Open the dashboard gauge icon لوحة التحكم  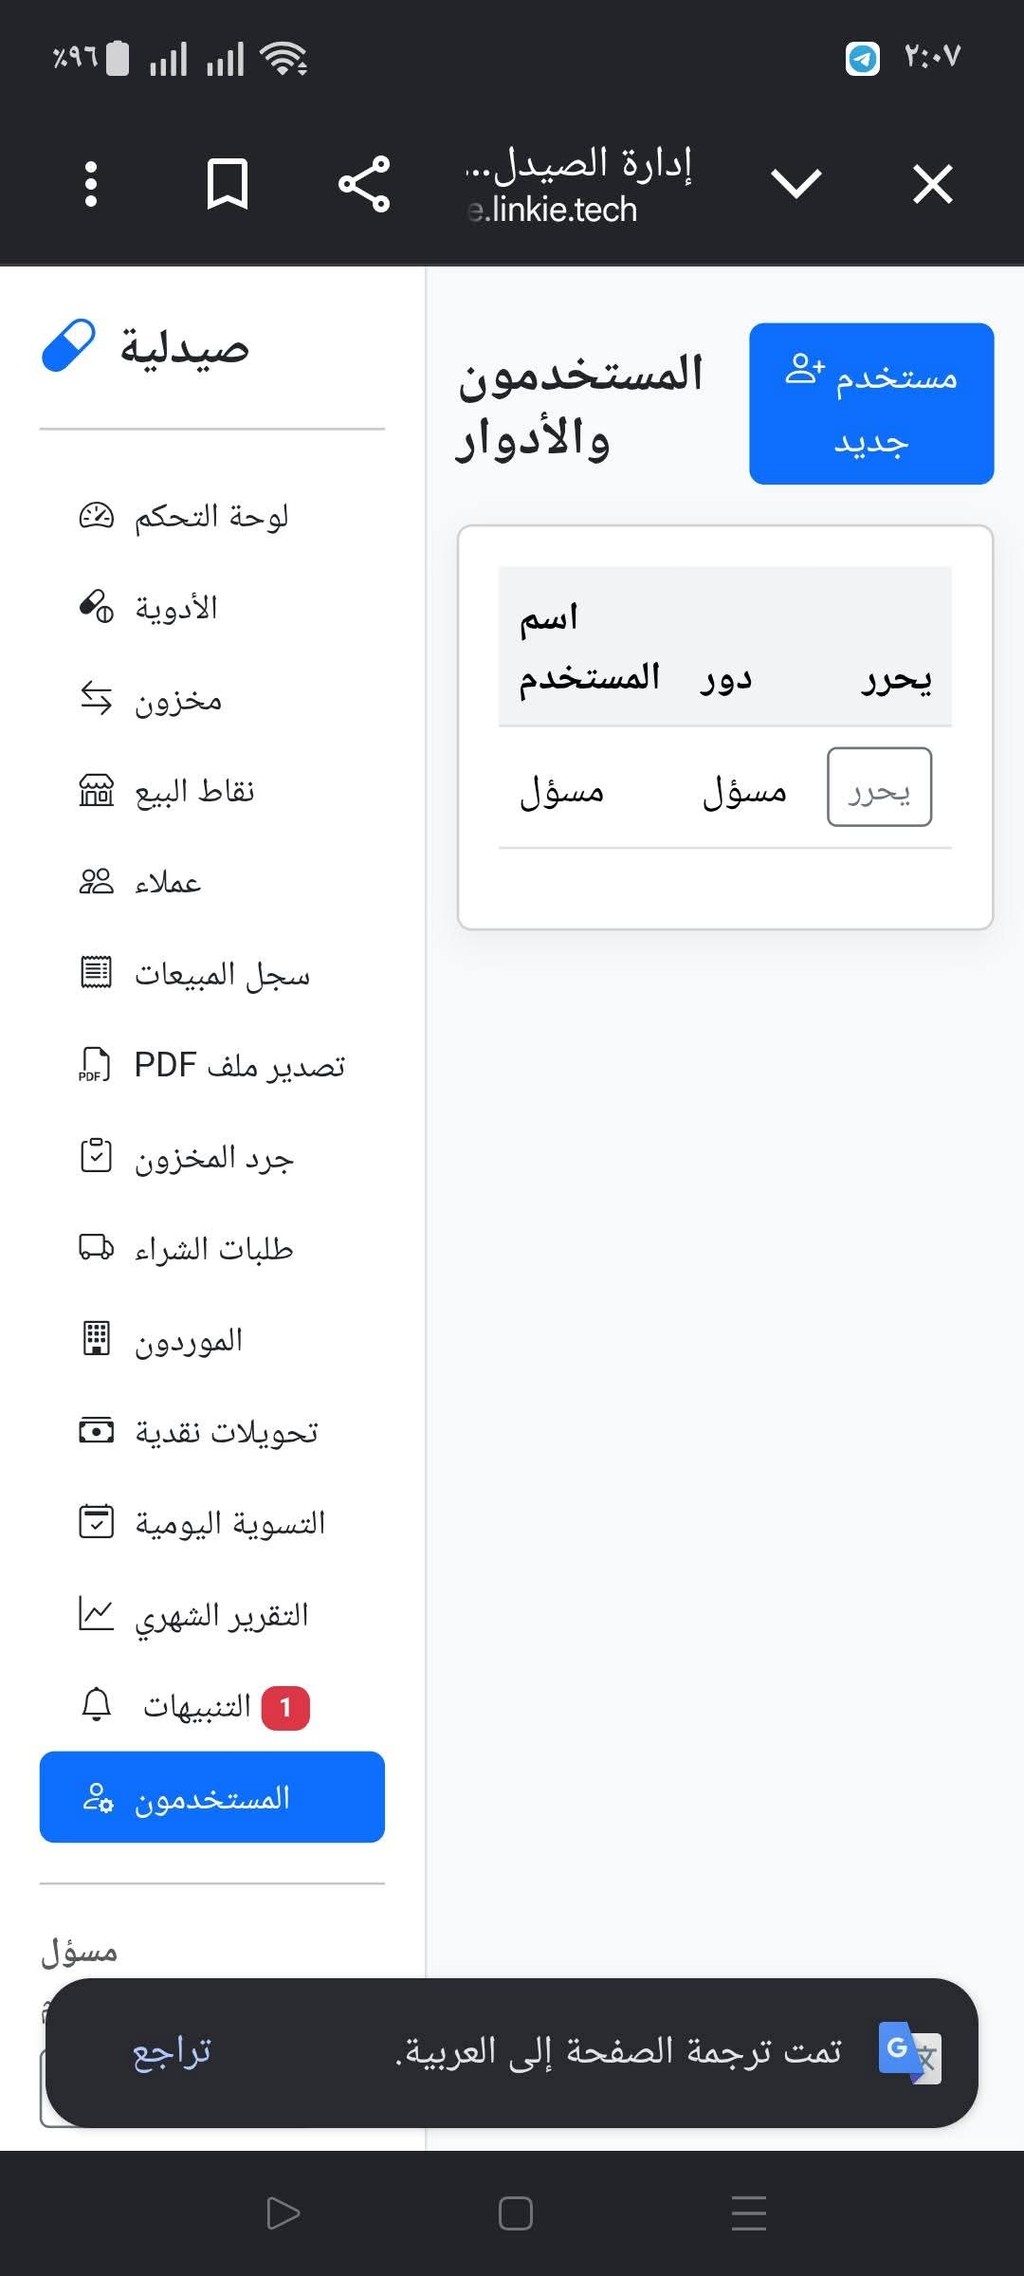[96, 516]
